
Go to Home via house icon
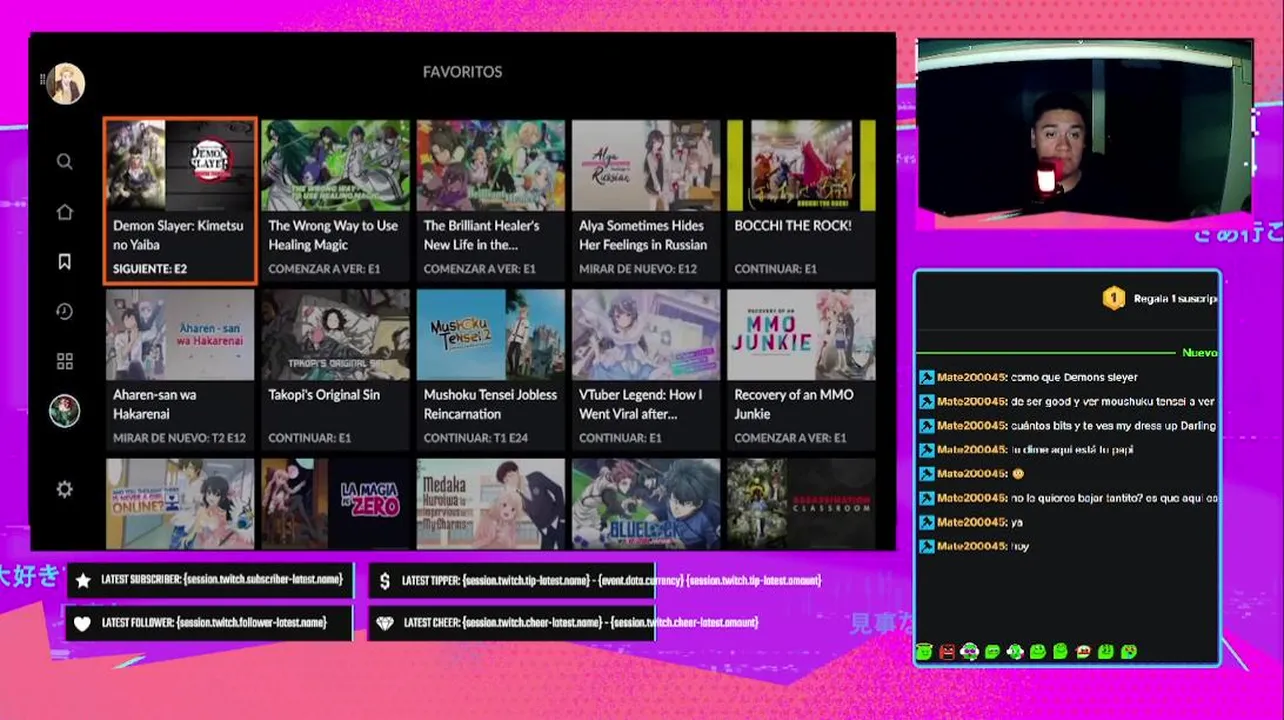pyautogui.click(x=65, y=212)
